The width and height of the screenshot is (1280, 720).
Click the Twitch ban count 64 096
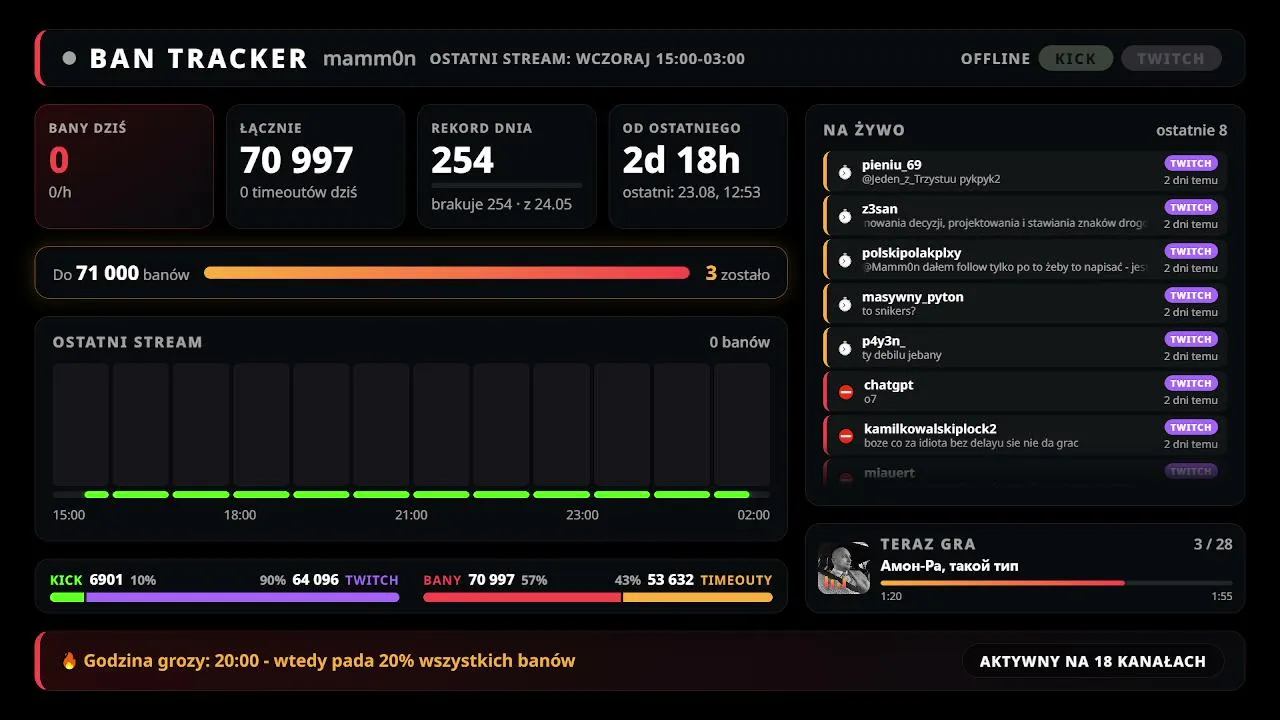click(315, 579)
